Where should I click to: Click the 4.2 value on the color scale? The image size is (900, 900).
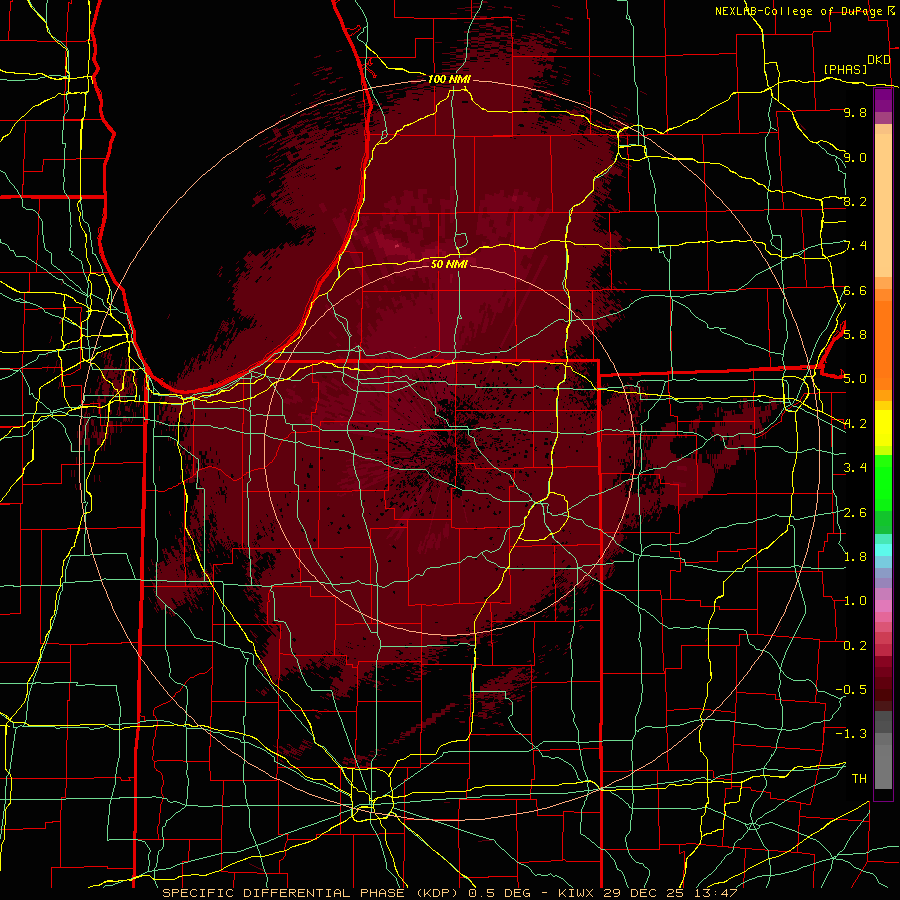(x=855, y=424)
